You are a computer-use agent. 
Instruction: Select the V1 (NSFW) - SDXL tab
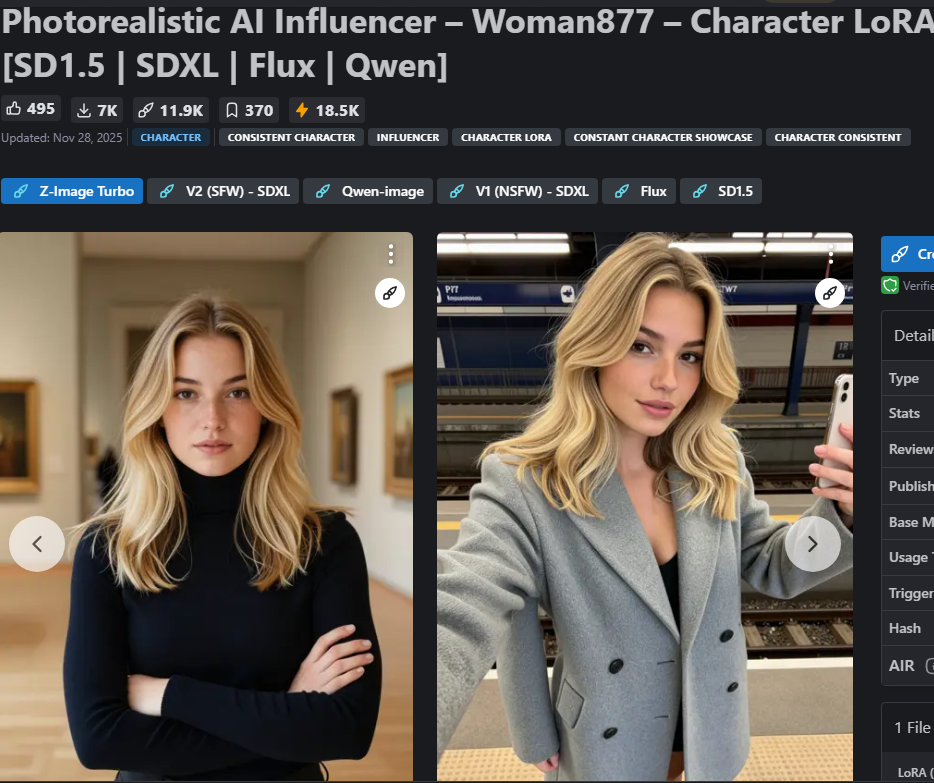pyautogui.click(x=517, y=191)
